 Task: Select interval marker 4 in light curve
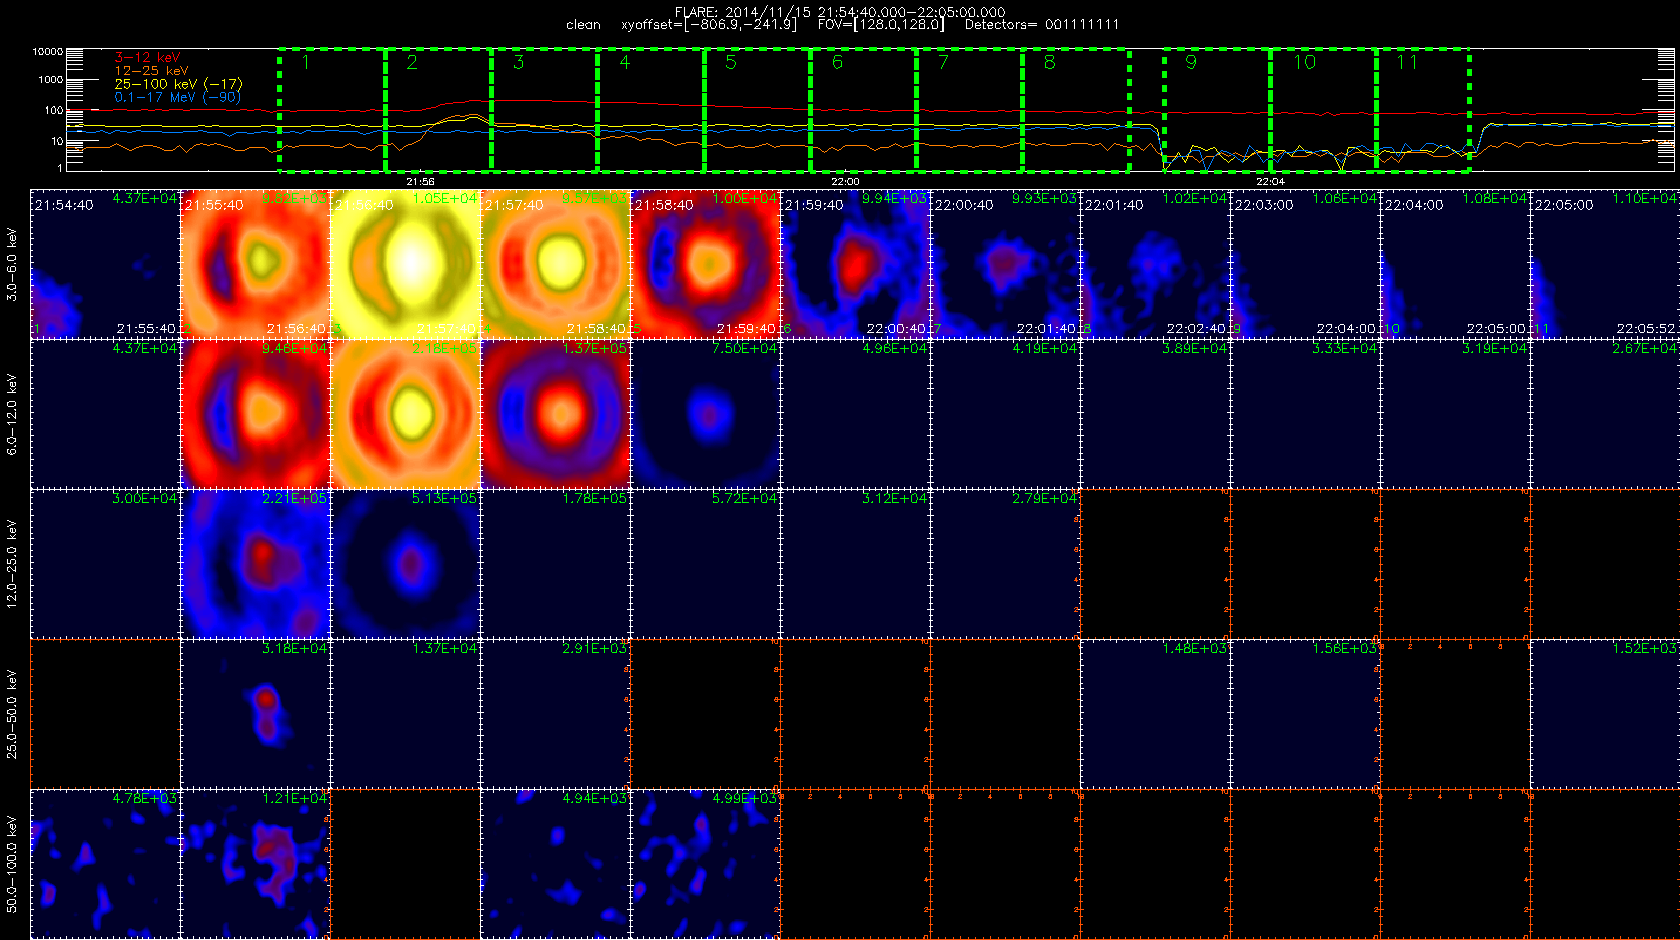pyautogui.click(x=625, y=62)
